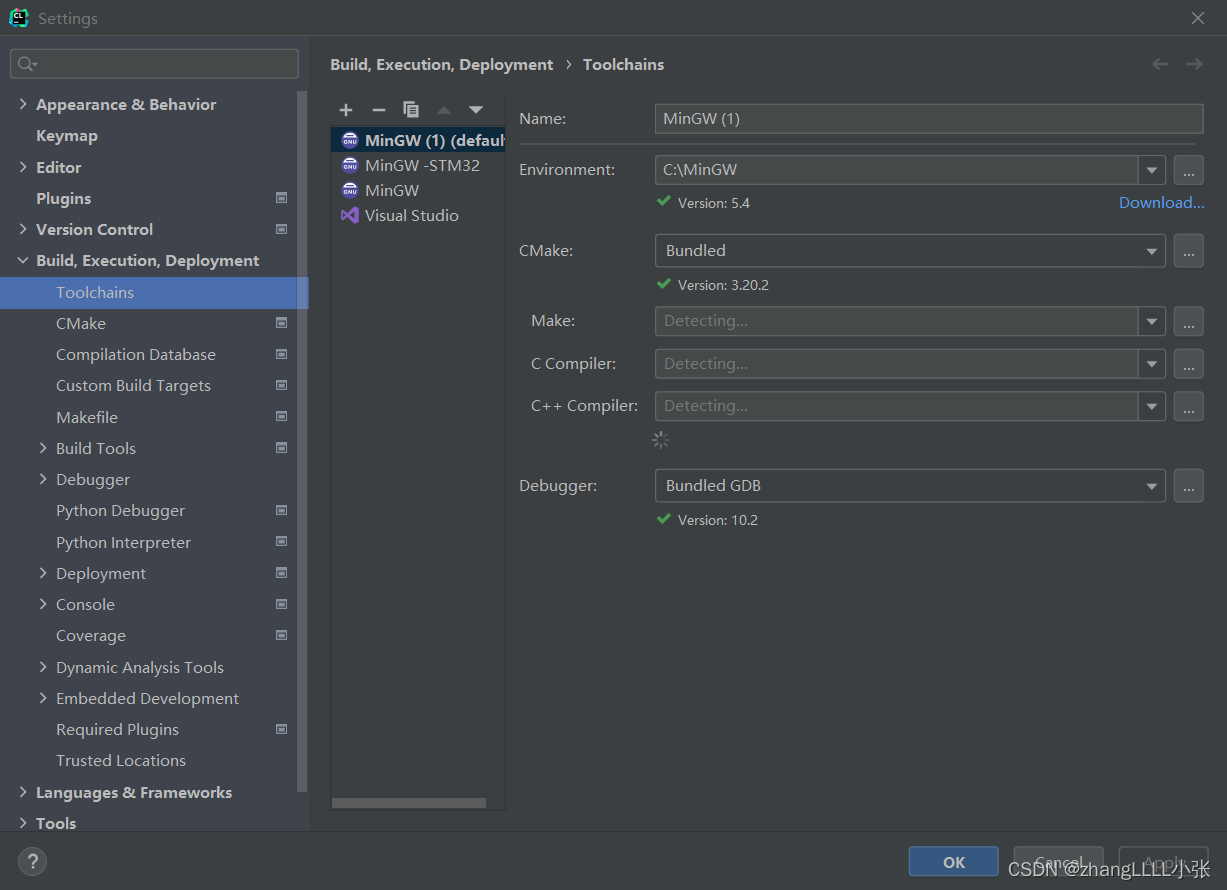
Task: Copy the selected toolchain
Action: [x=410, y=110]
